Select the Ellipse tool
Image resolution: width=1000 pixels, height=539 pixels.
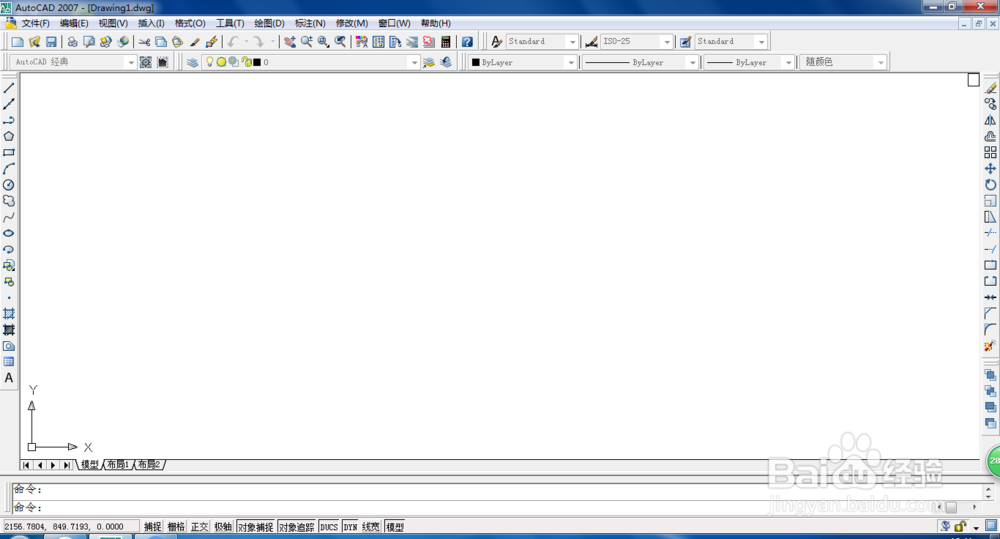tap(9, 233)
